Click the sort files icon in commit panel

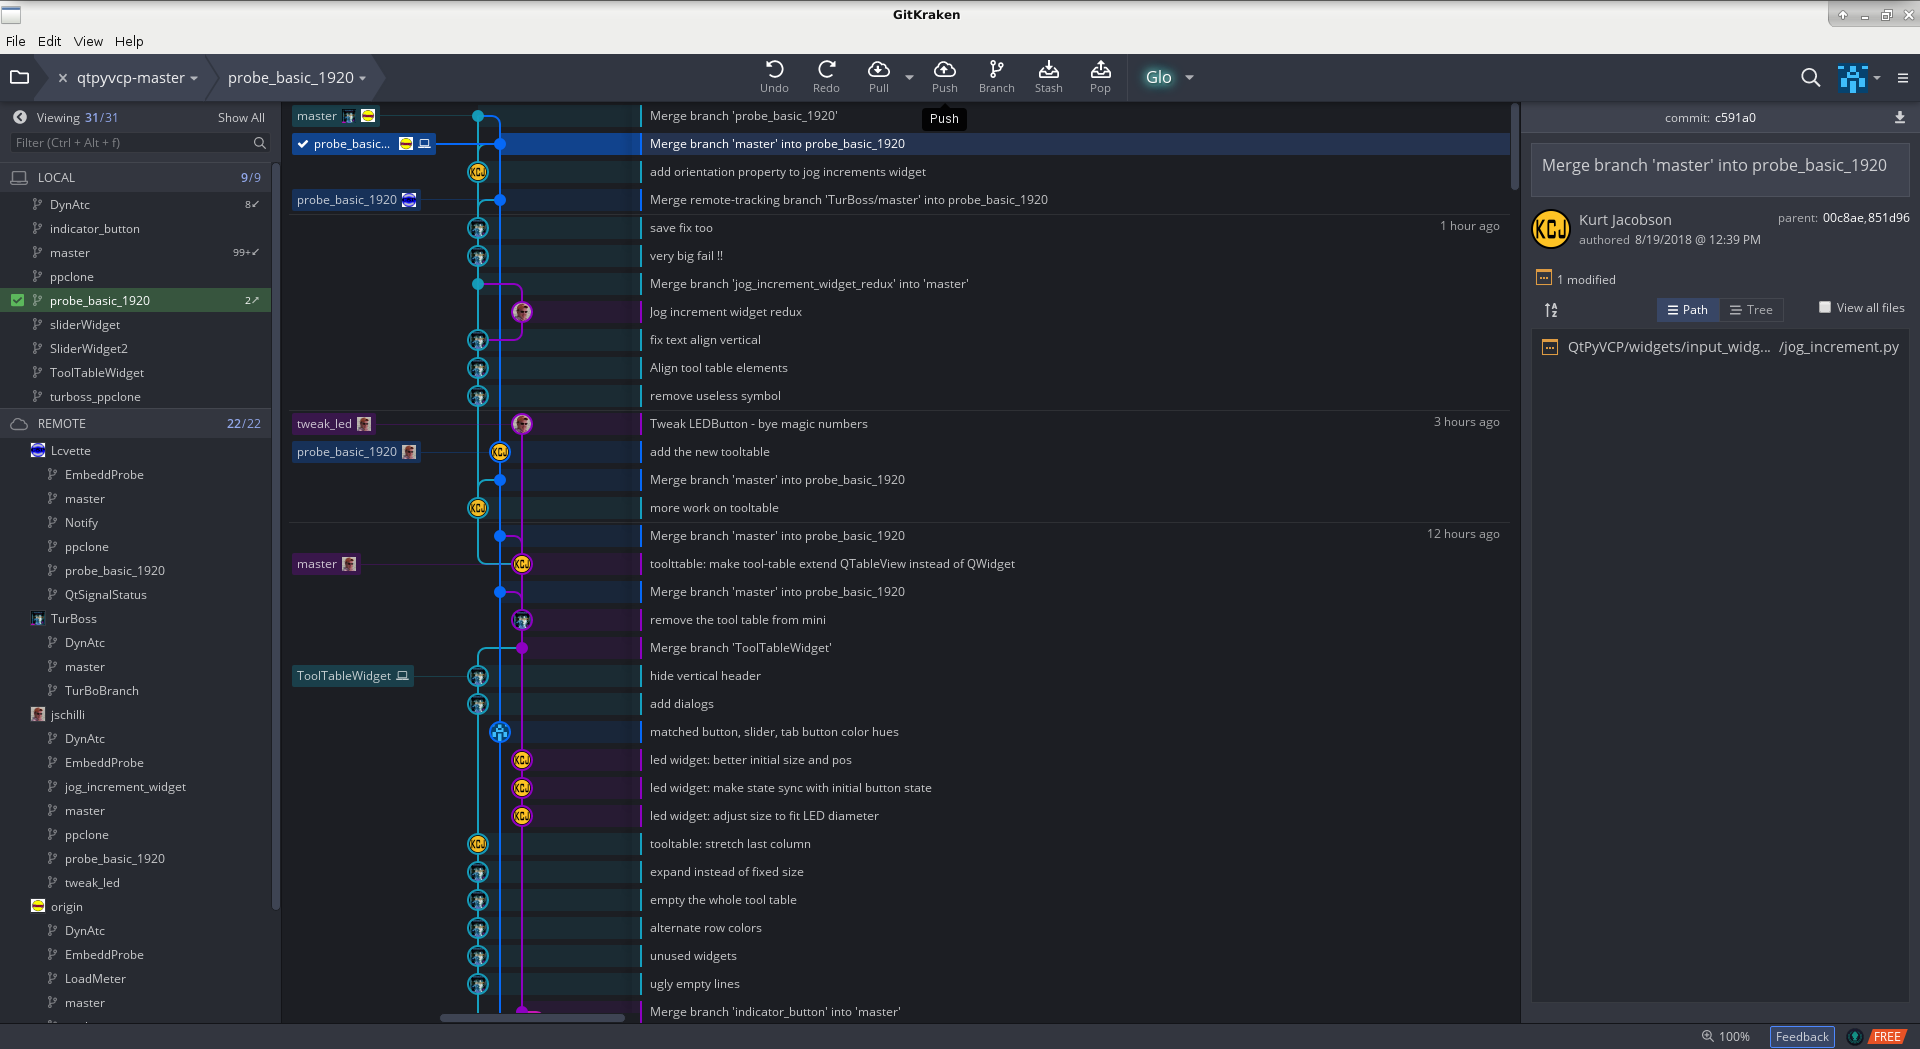1551,310
